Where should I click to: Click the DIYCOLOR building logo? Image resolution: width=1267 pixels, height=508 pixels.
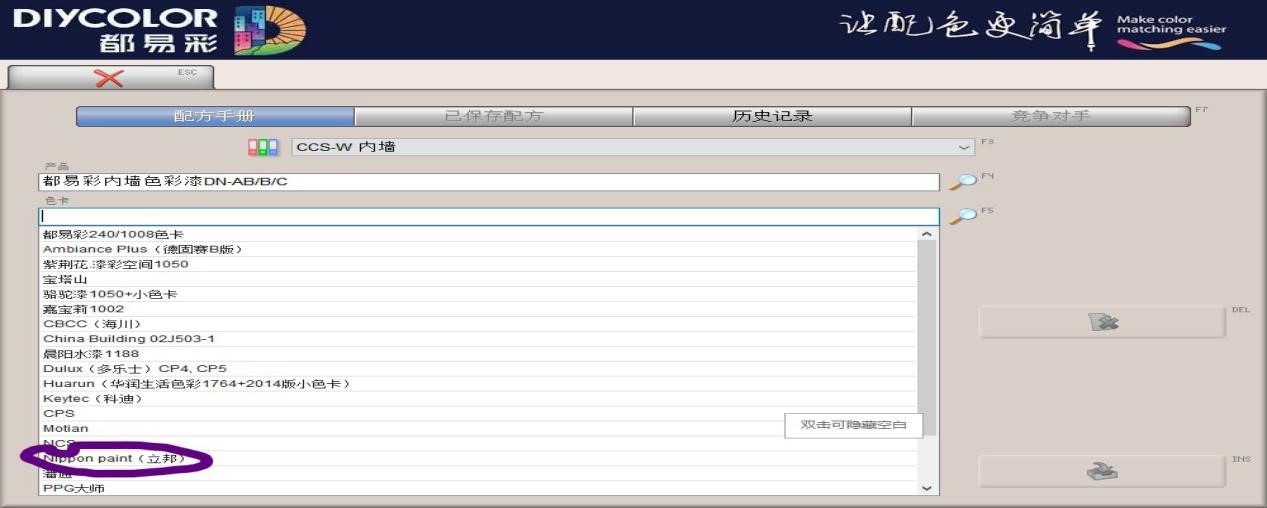pos(270,30)
